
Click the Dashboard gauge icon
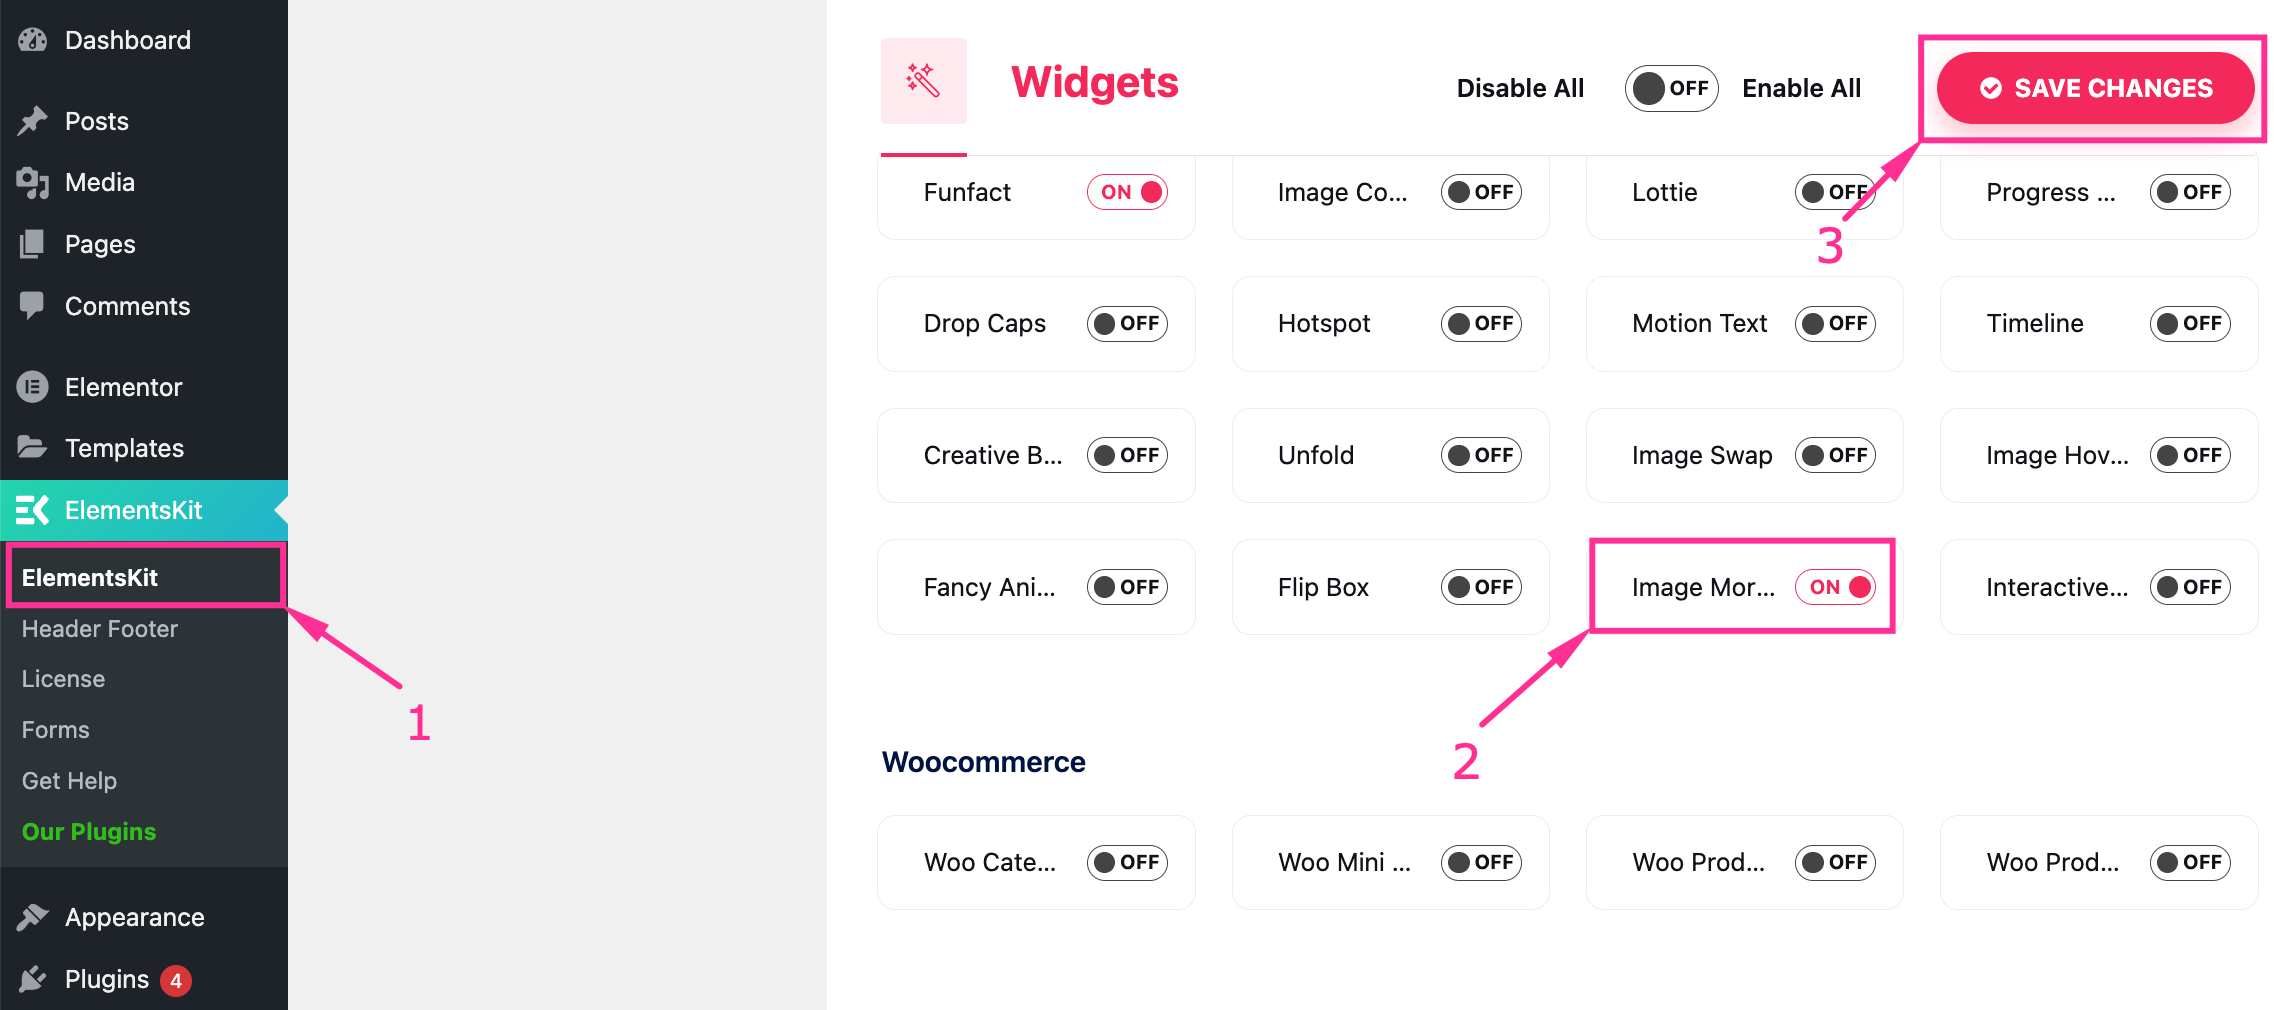32,40
